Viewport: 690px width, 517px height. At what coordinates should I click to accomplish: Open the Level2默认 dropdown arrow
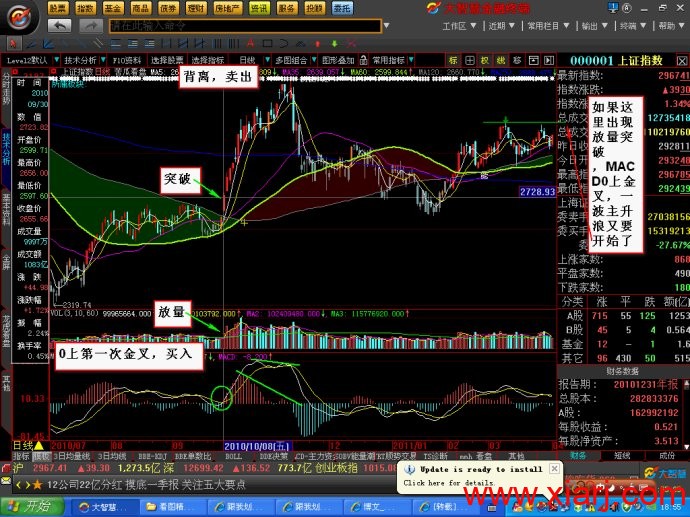tap(56, 60)
